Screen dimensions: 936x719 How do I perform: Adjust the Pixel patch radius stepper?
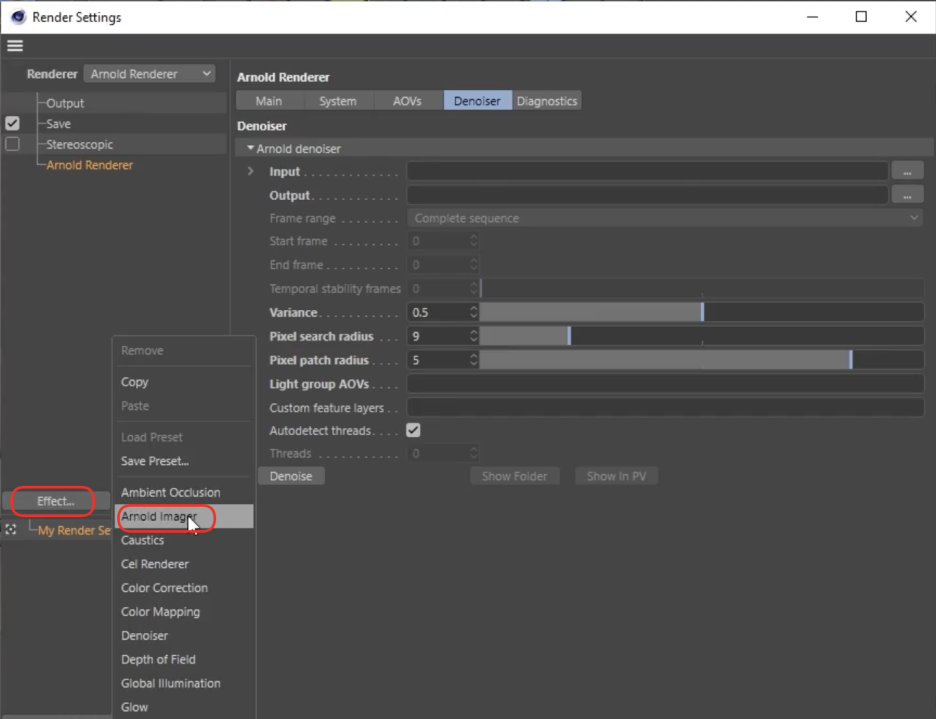[x=473, y=360]
